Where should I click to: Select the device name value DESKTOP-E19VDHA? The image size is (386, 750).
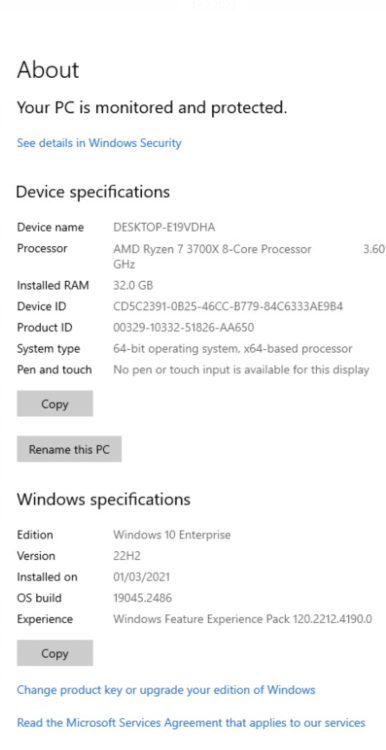click(164, 227)
